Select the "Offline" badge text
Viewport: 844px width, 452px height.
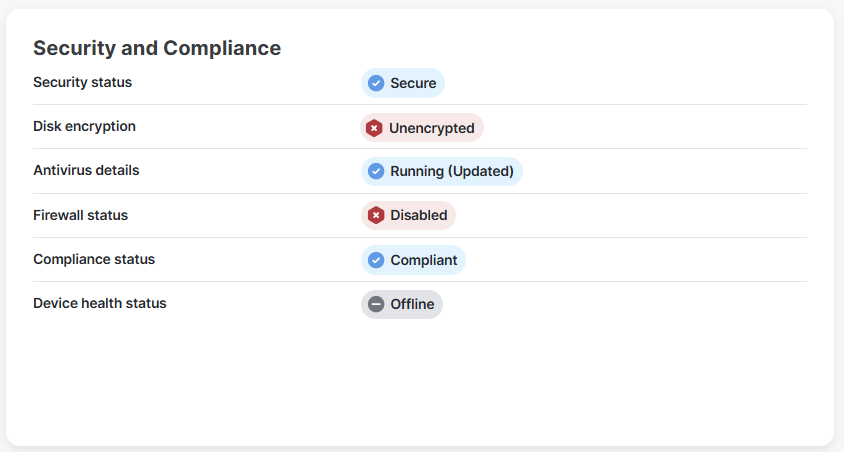coord(412,304)
